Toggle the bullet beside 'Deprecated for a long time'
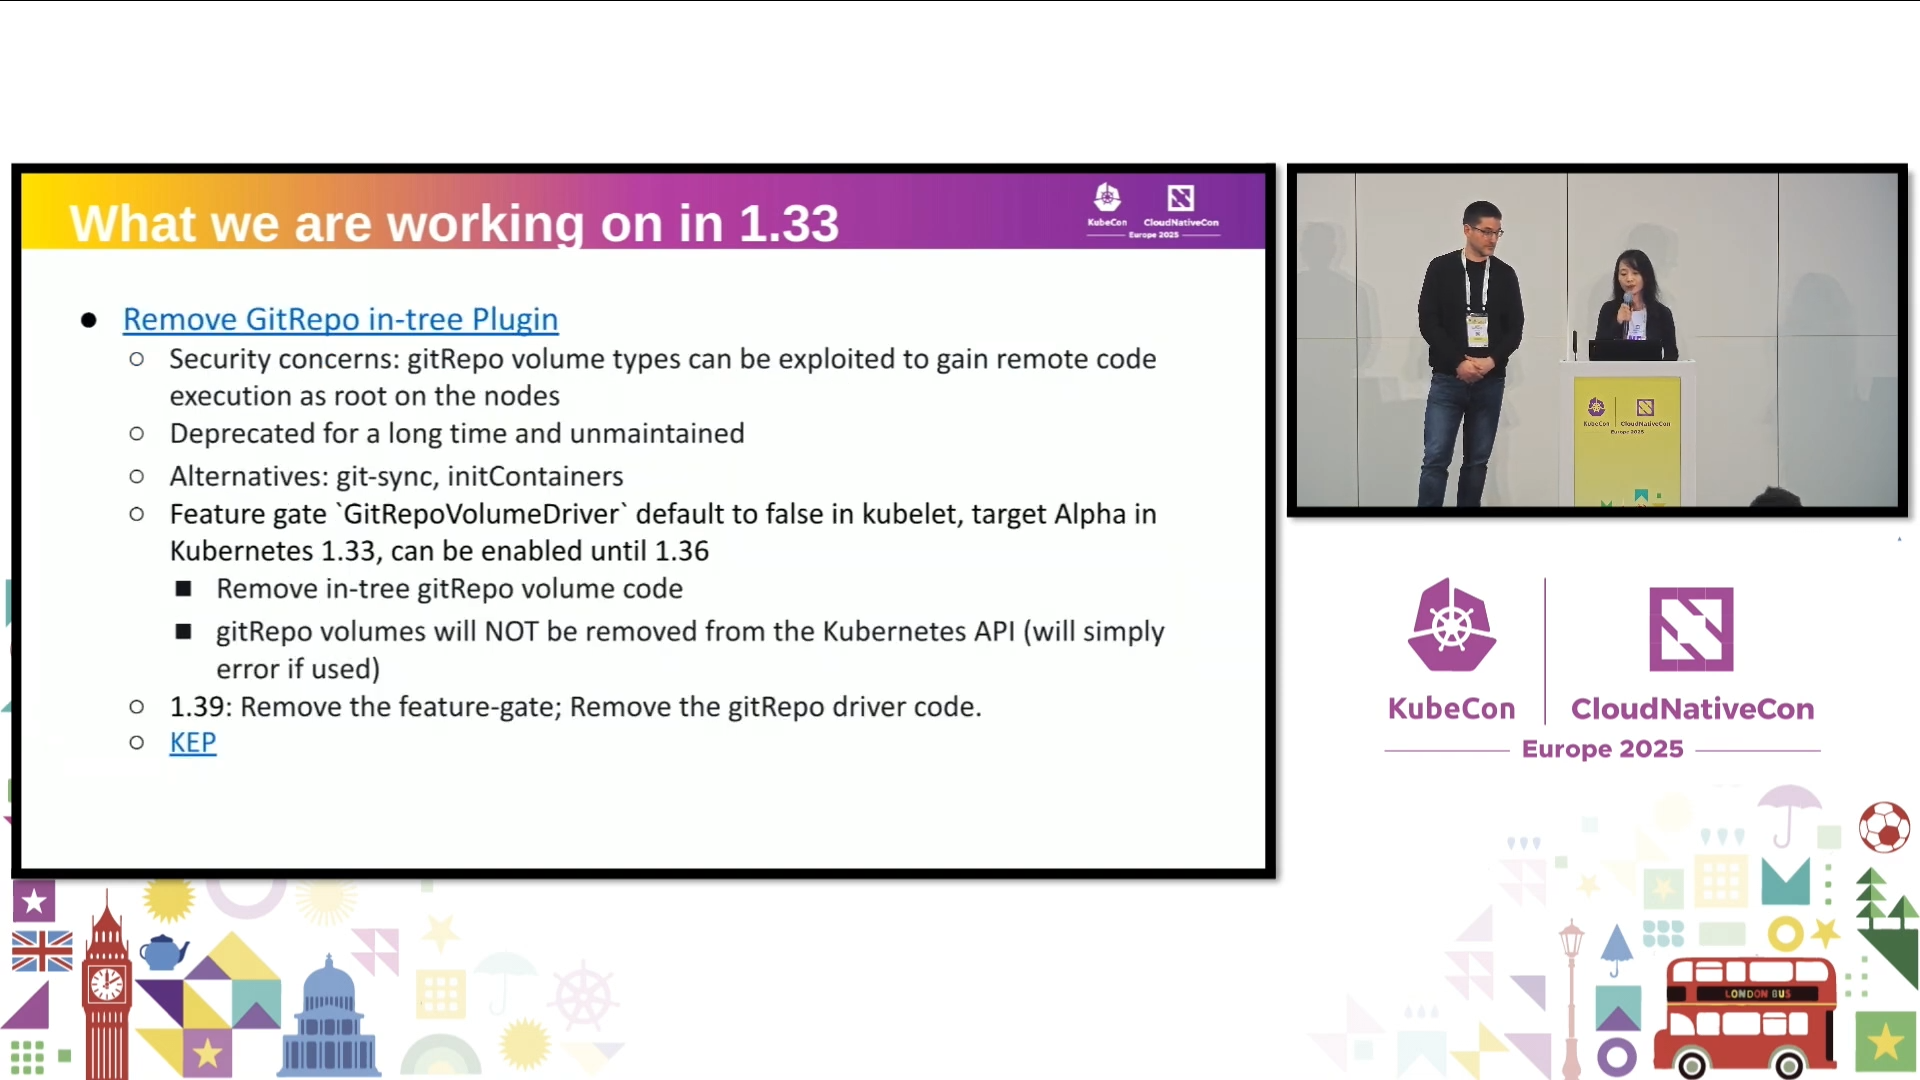This screenshot has width=1920, height=1080. click(137, 434)
